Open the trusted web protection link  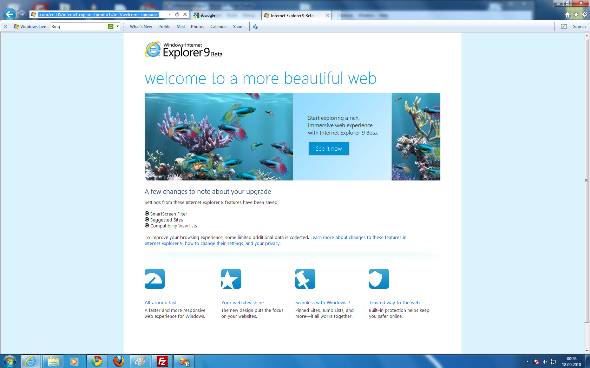394,303
